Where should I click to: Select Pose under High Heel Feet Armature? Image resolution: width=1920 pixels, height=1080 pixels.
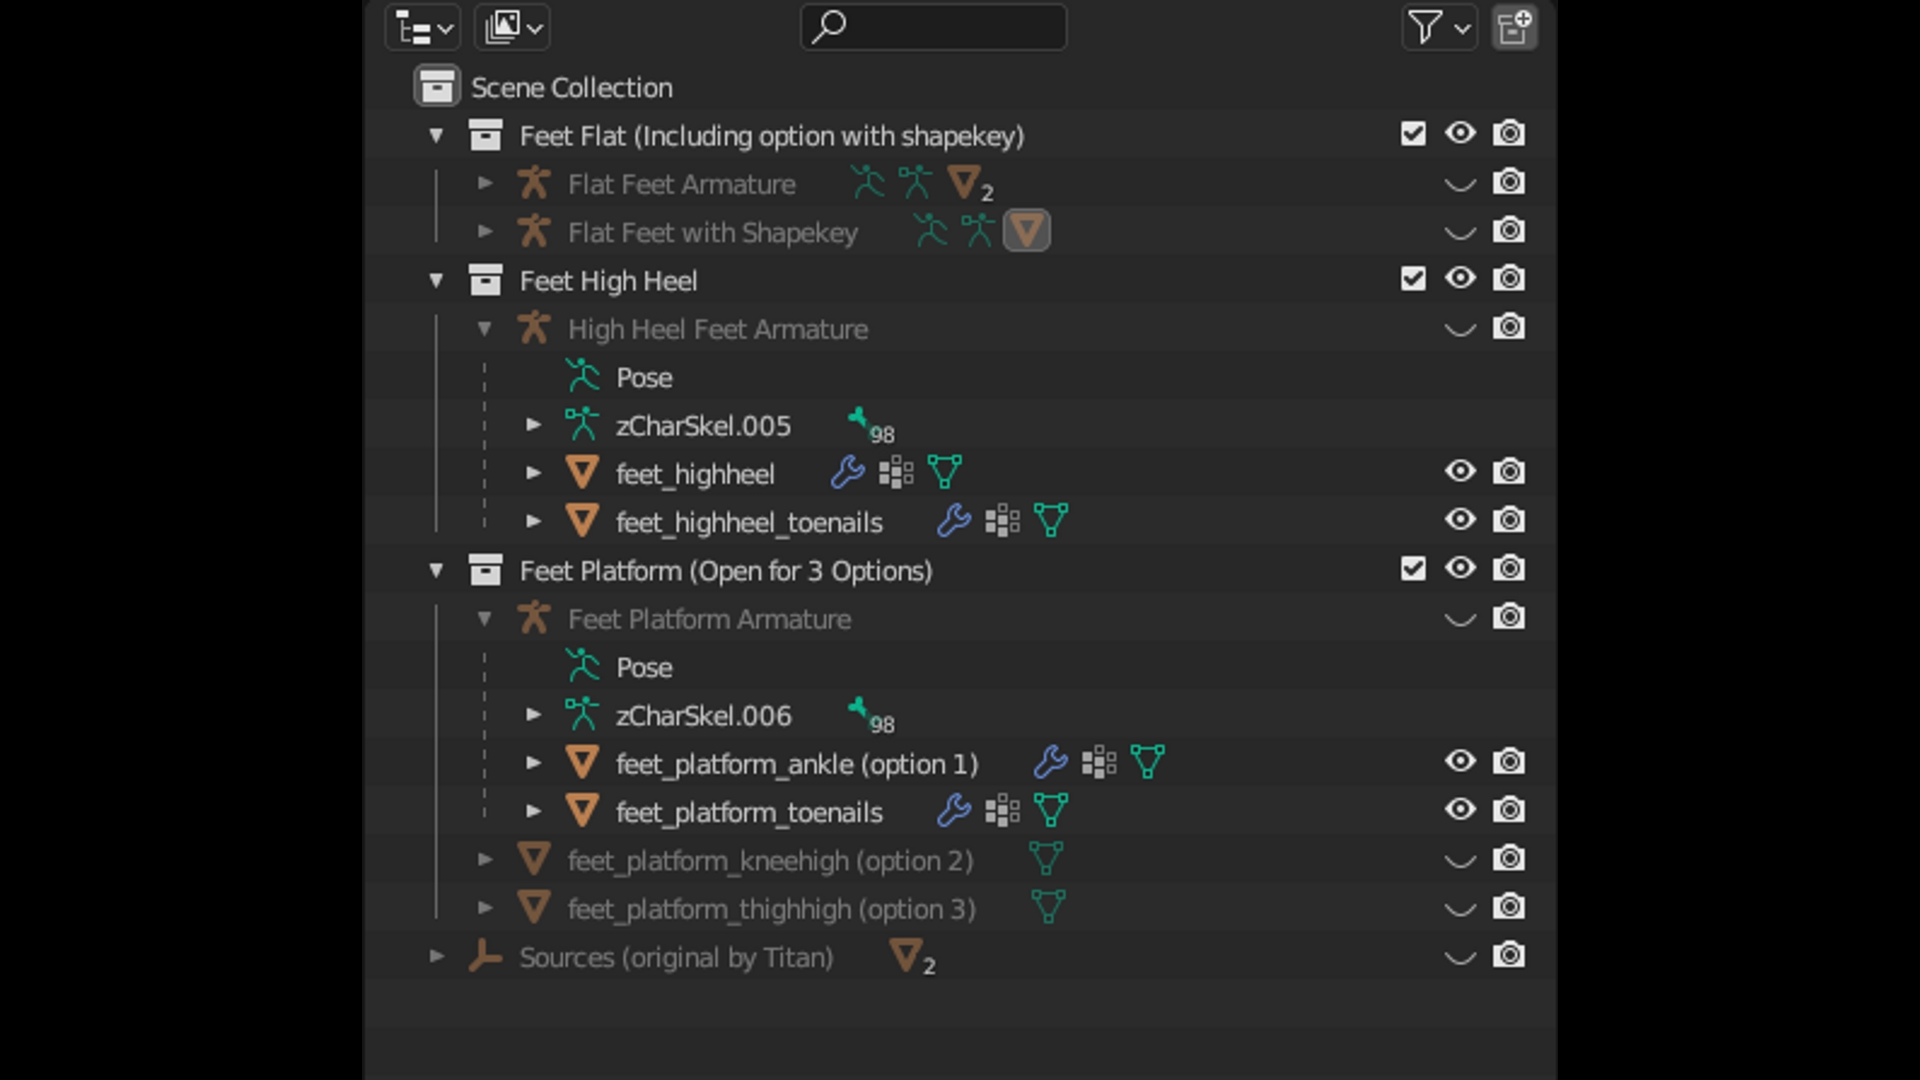[644, 378]
